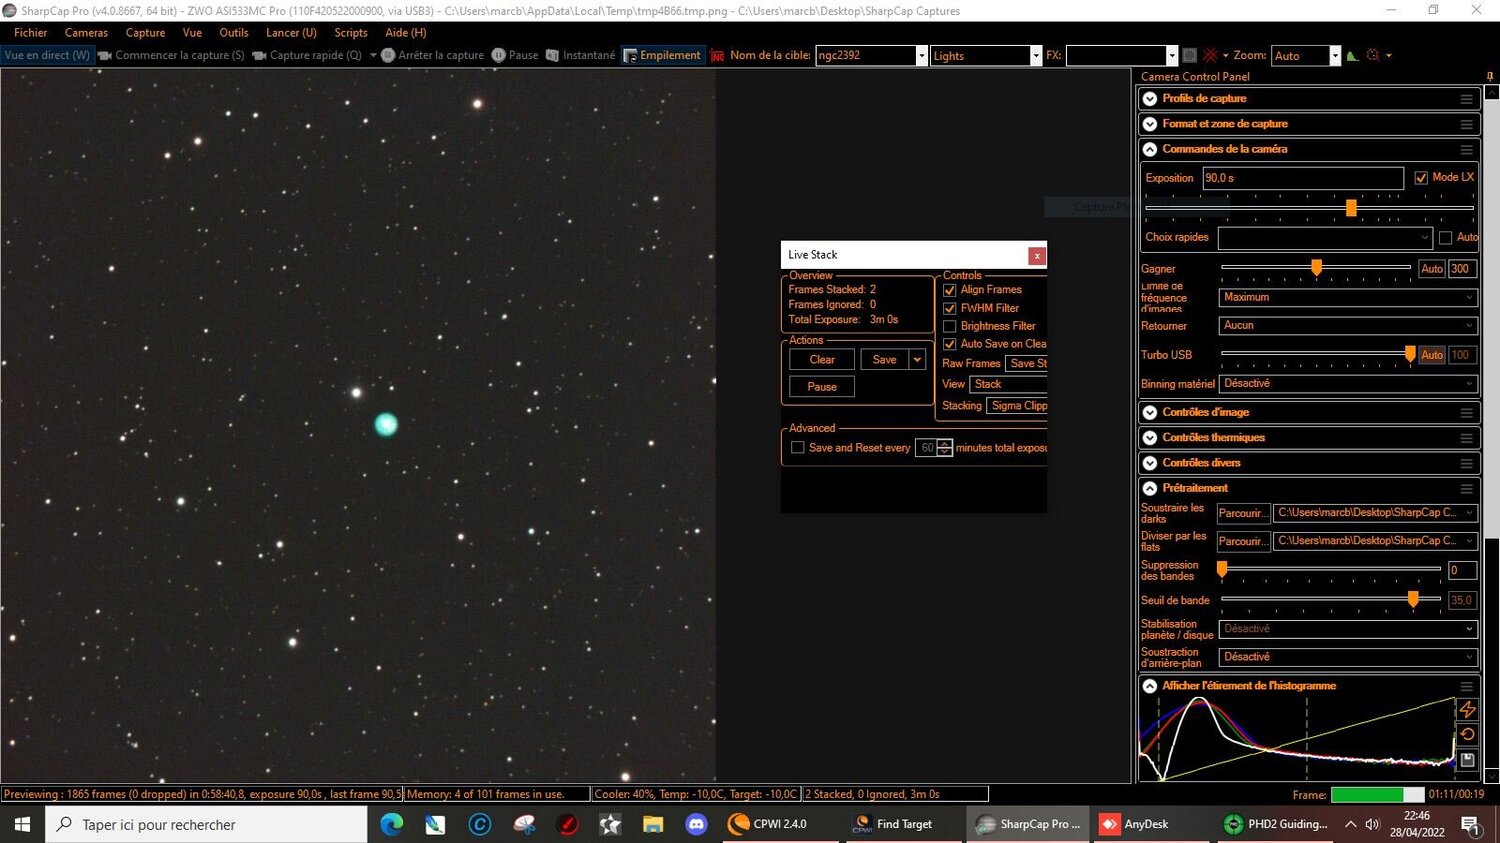Collapse the Prétraitement section
The image size is (1500, 843).
coord(1149,488)
